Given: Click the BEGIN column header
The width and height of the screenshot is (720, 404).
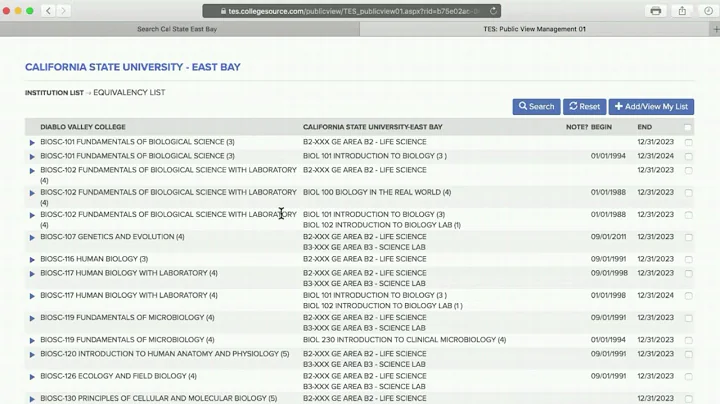Looking at the screenshot, I should (x=601, y=127).
